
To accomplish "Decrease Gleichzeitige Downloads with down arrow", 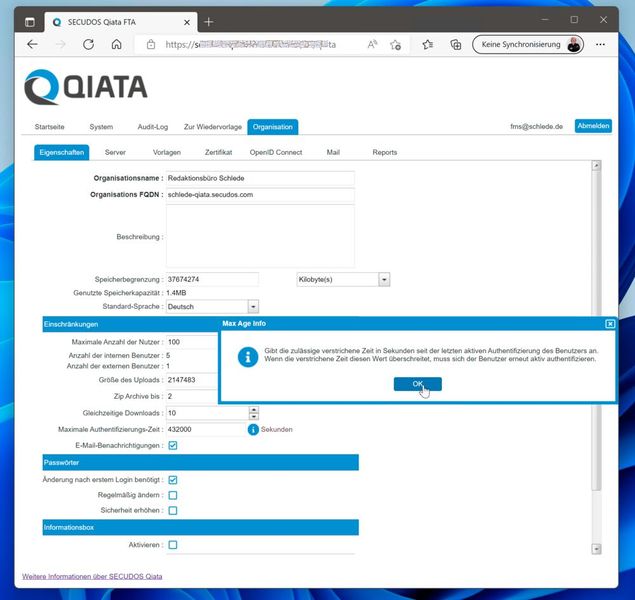I will (254, 417).
